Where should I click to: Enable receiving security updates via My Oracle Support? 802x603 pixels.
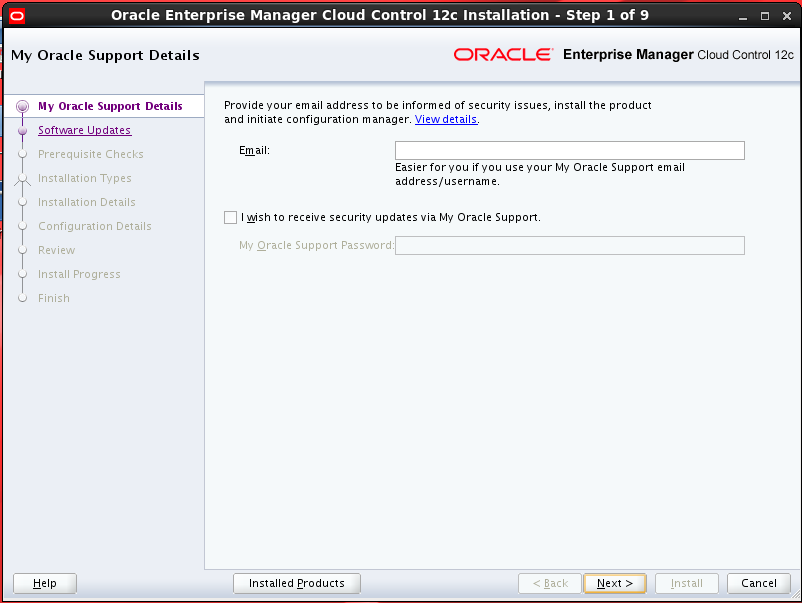click(230, 217)
